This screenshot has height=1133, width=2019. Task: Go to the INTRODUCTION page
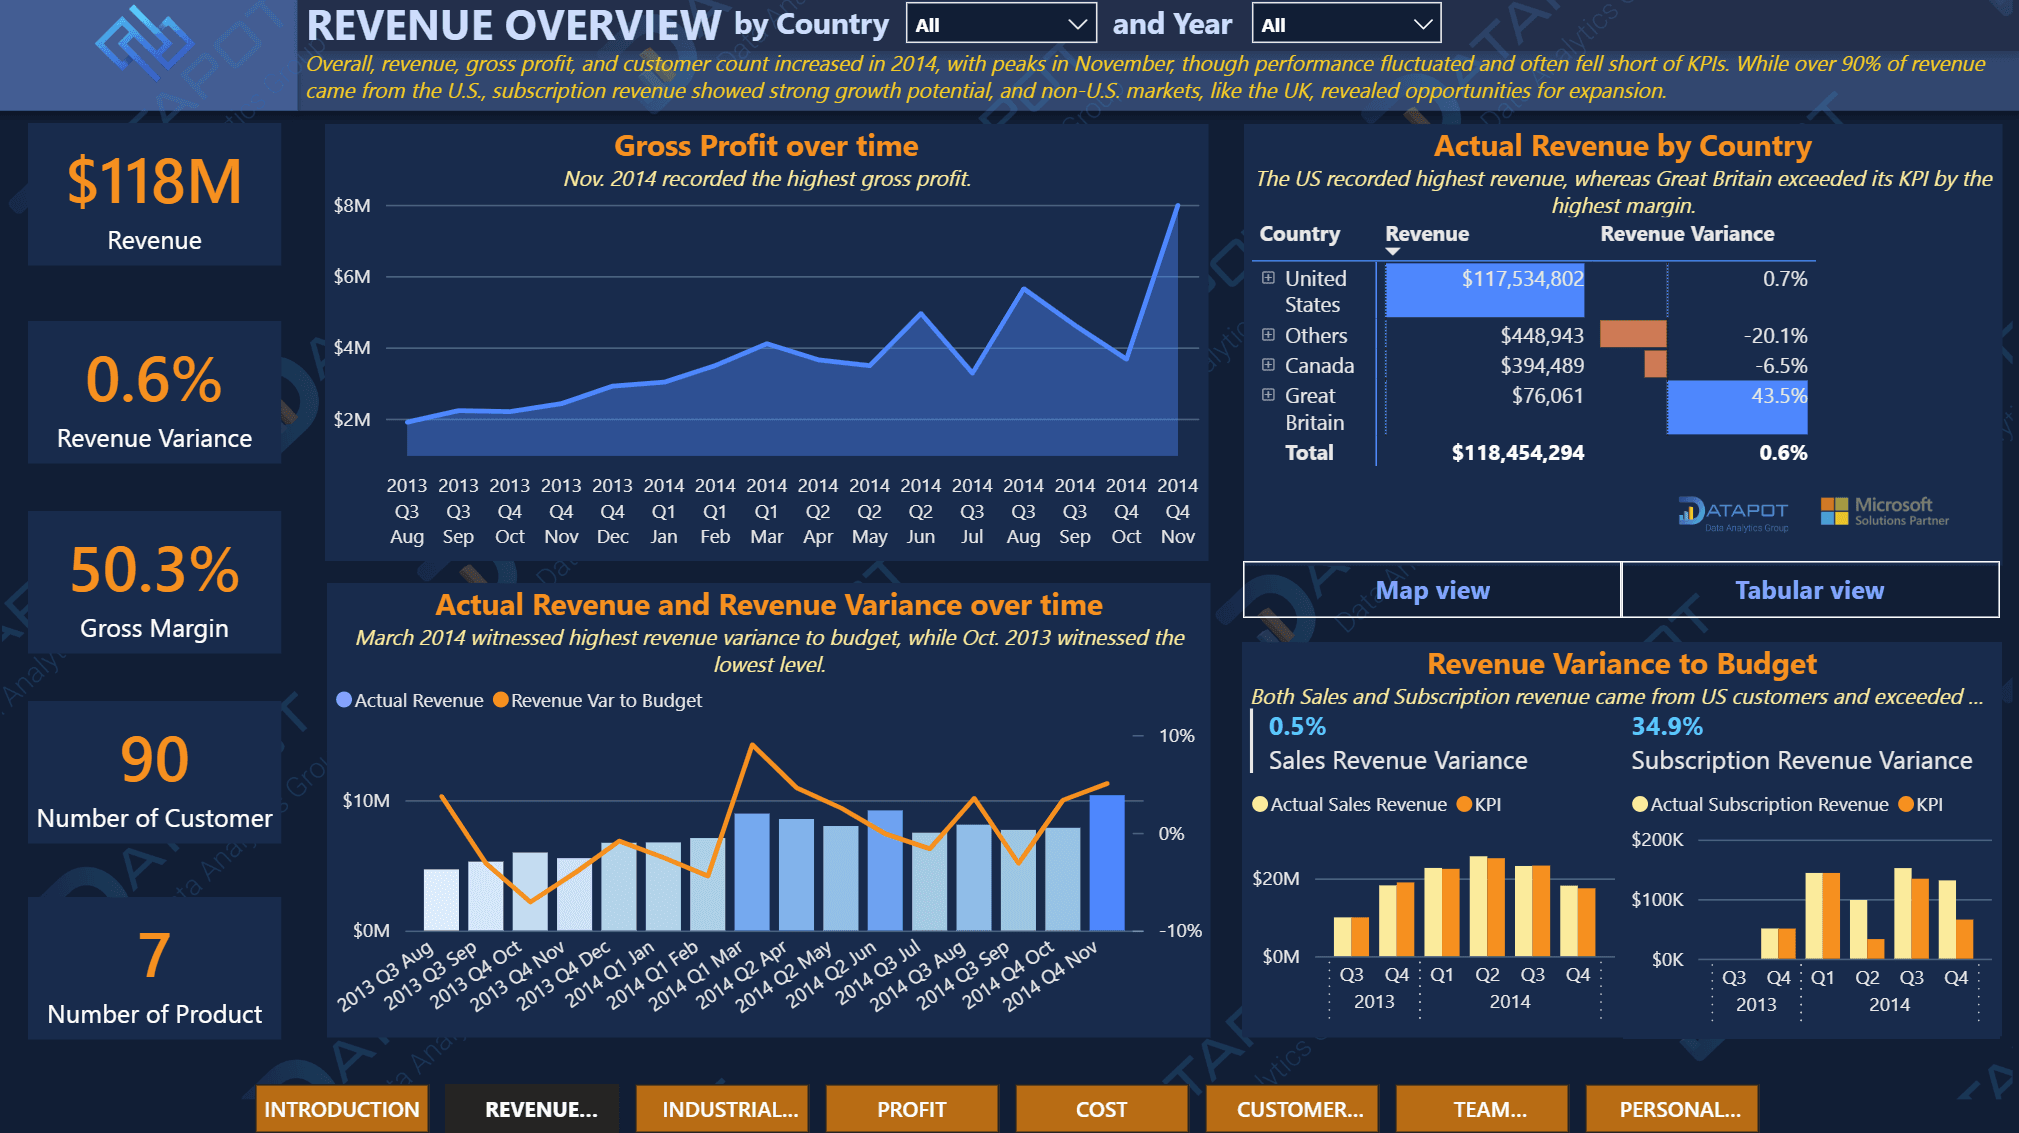[342, 1109]
